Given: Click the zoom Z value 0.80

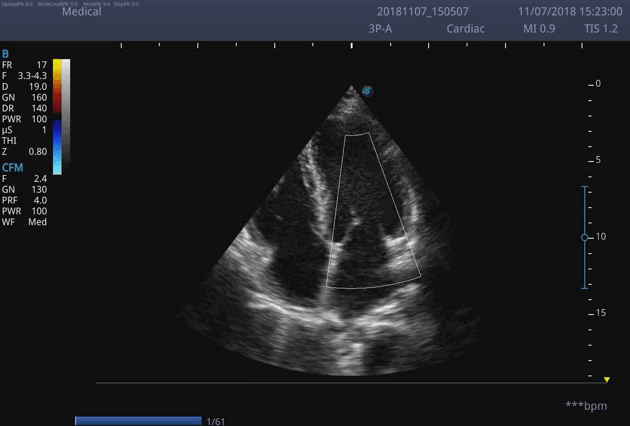Looking at the screenshot, I should pos(38,152).
